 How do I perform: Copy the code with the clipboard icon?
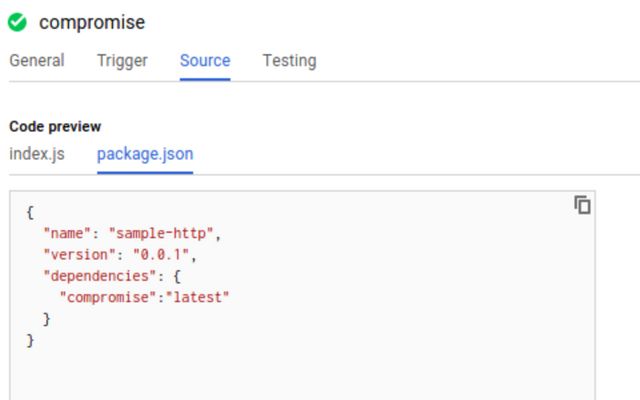(582, 205)
